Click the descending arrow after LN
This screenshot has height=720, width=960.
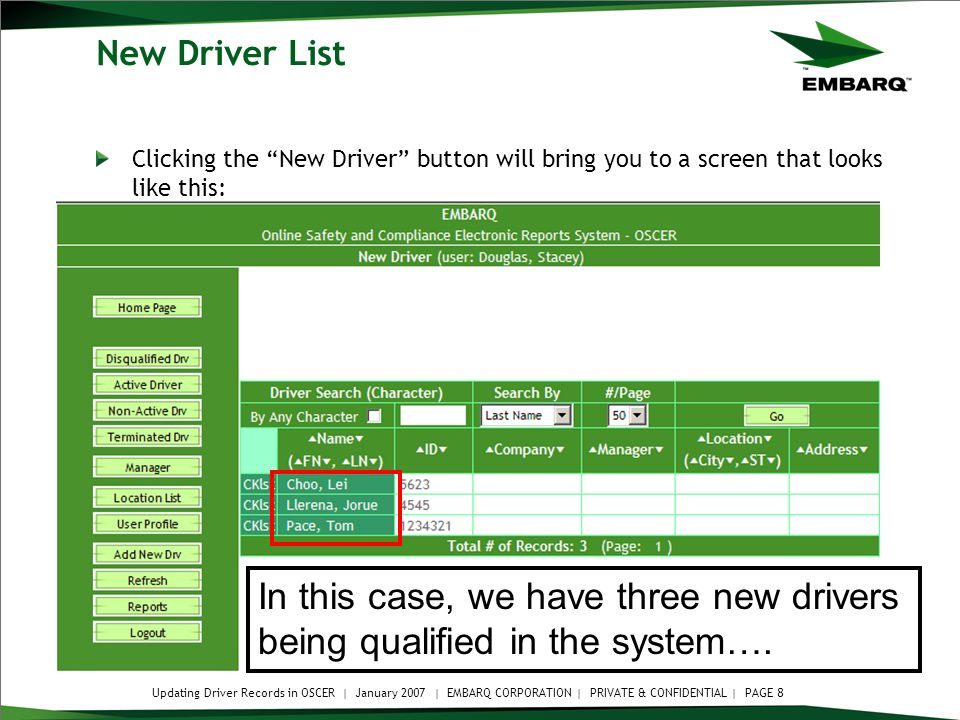pyautogui.click(x=372, y=462)
